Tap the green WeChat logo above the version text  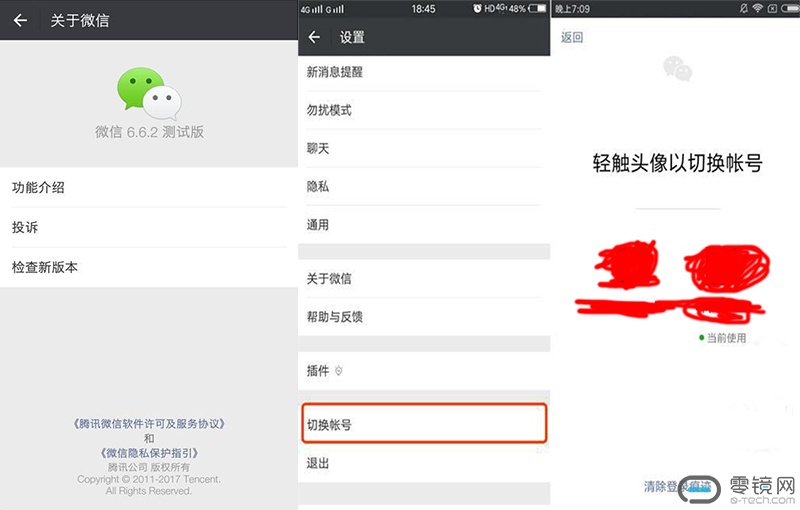point(149,93)
